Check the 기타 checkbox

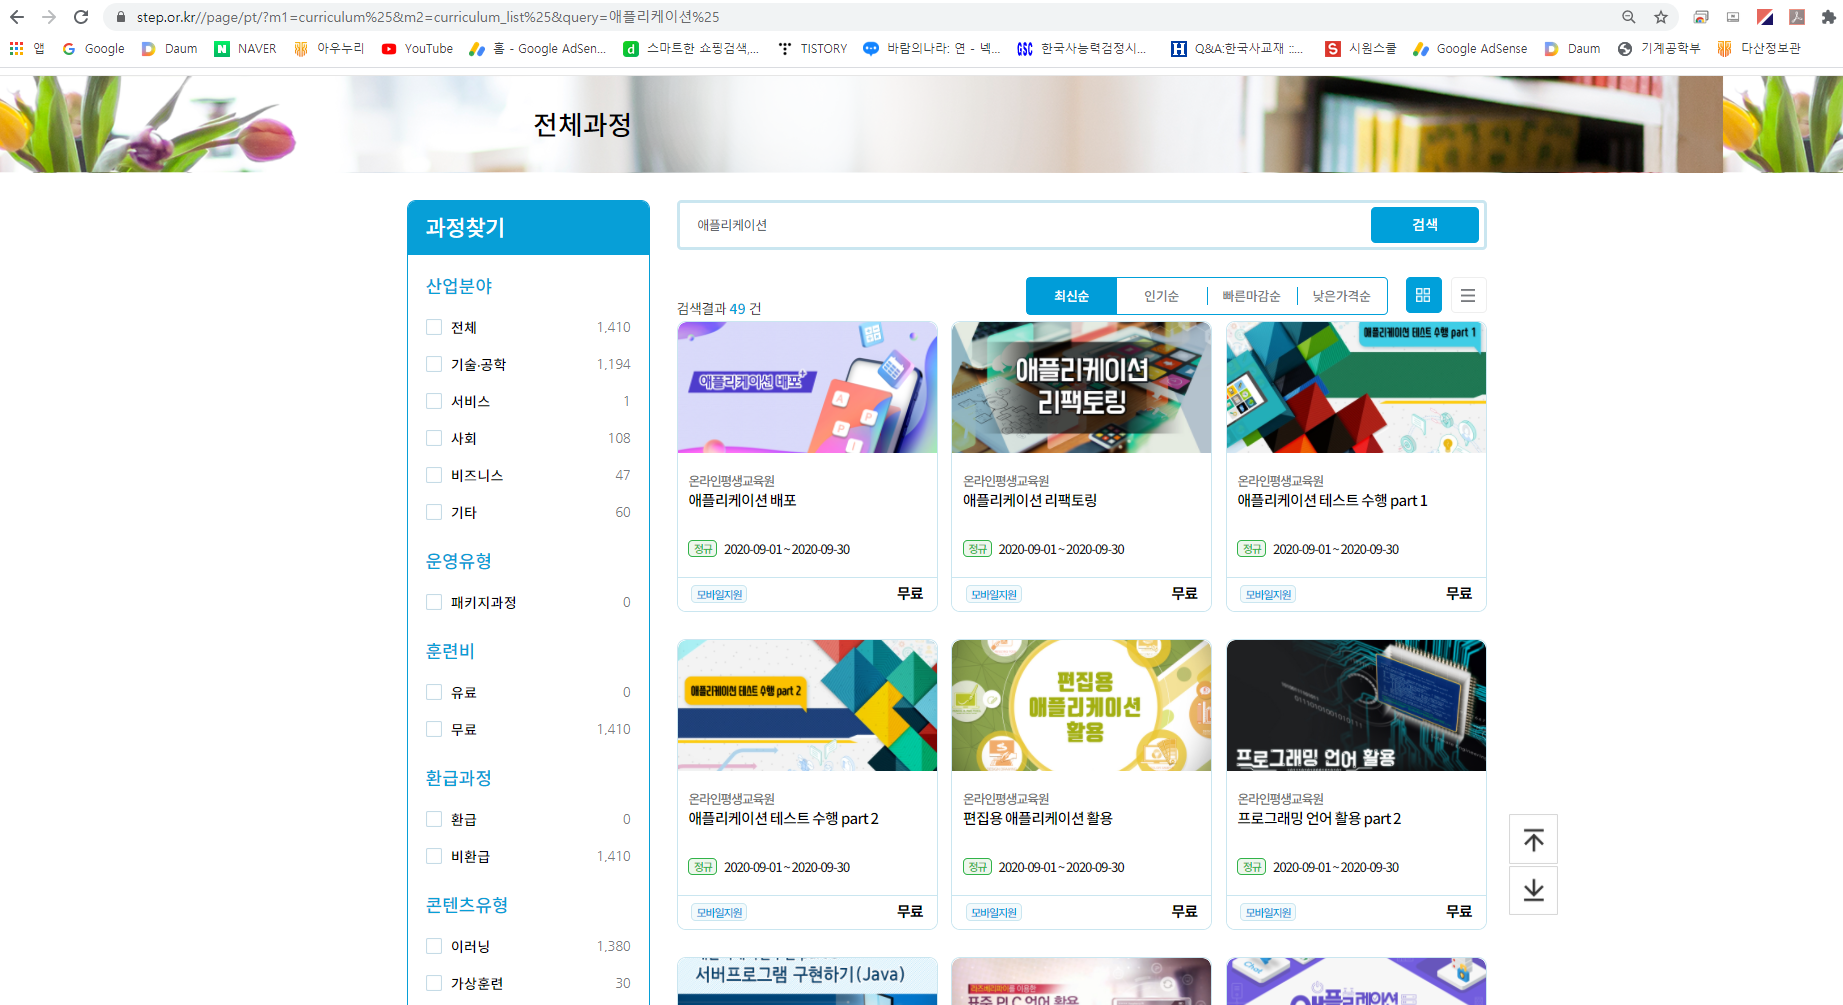pos(434,512)
